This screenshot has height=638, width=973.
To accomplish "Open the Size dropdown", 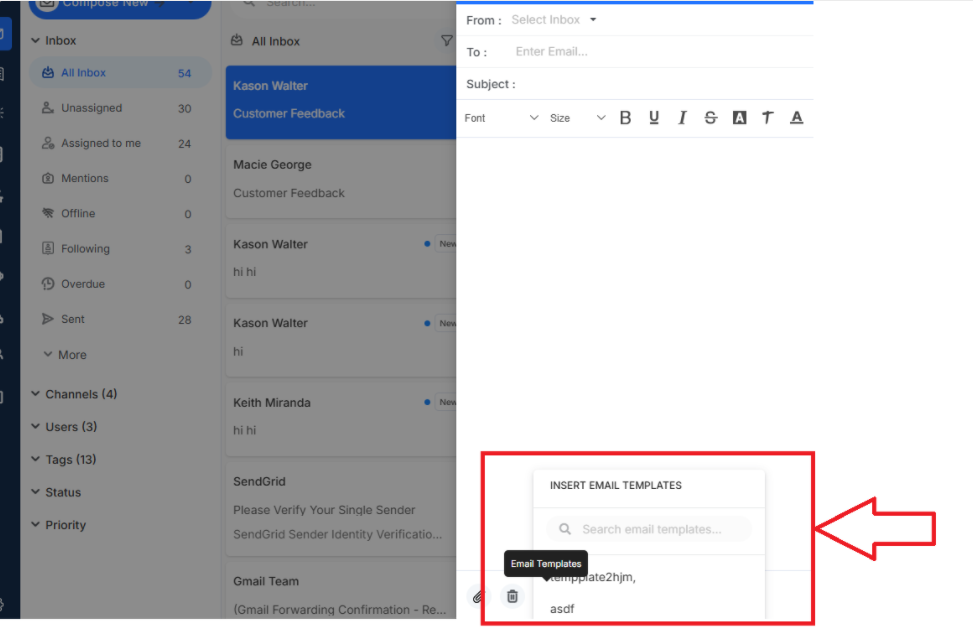I will [x=577, y=118].
